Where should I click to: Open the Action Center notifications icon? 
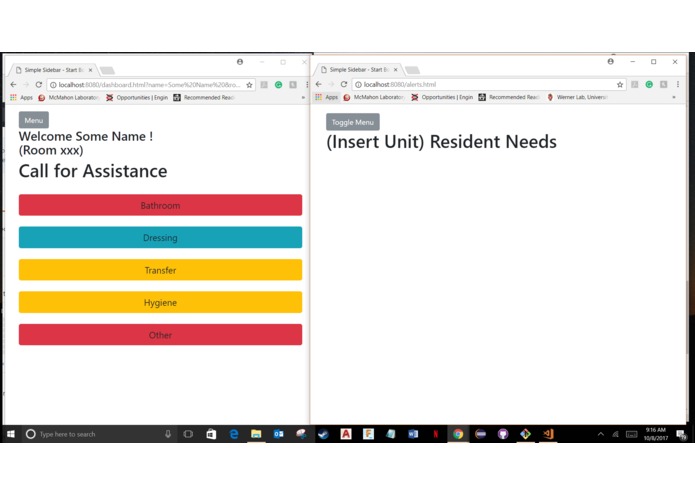click(682, 434)
